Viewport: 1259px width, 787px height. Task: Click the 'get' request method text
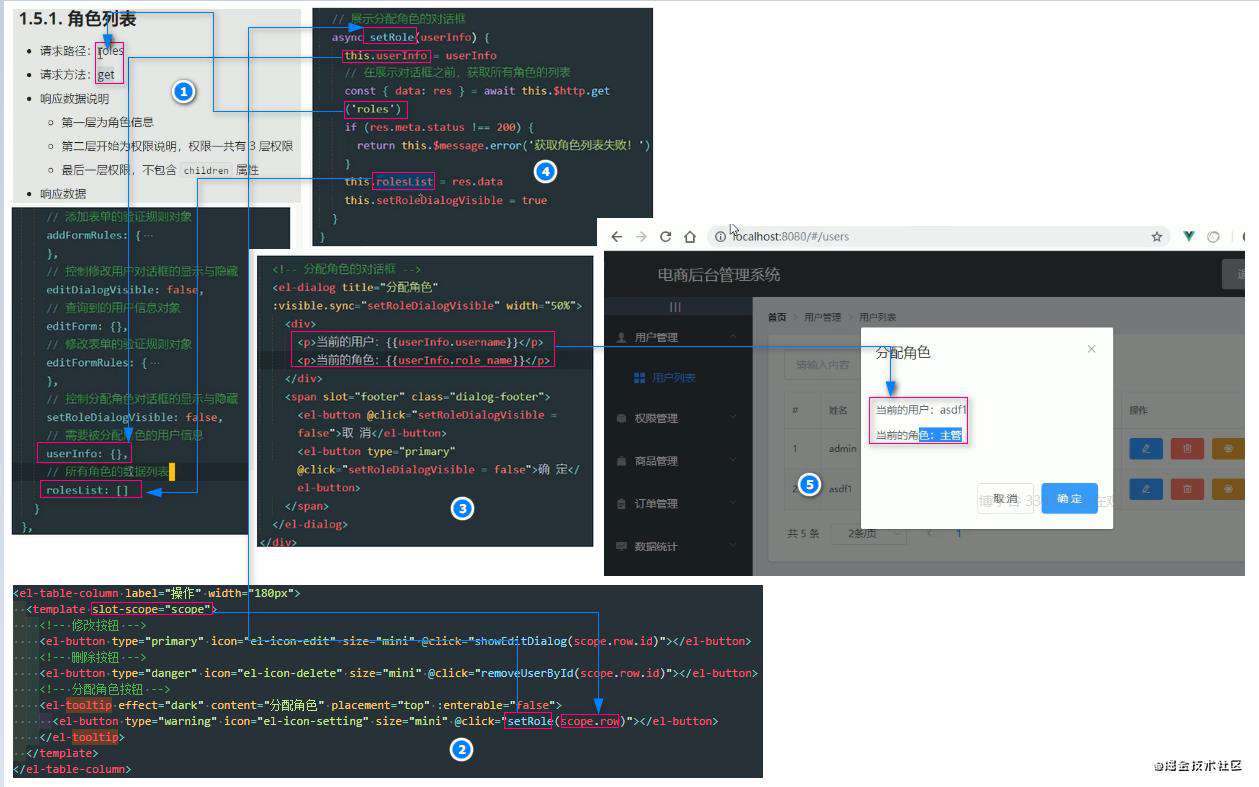[x=106, y=74]
